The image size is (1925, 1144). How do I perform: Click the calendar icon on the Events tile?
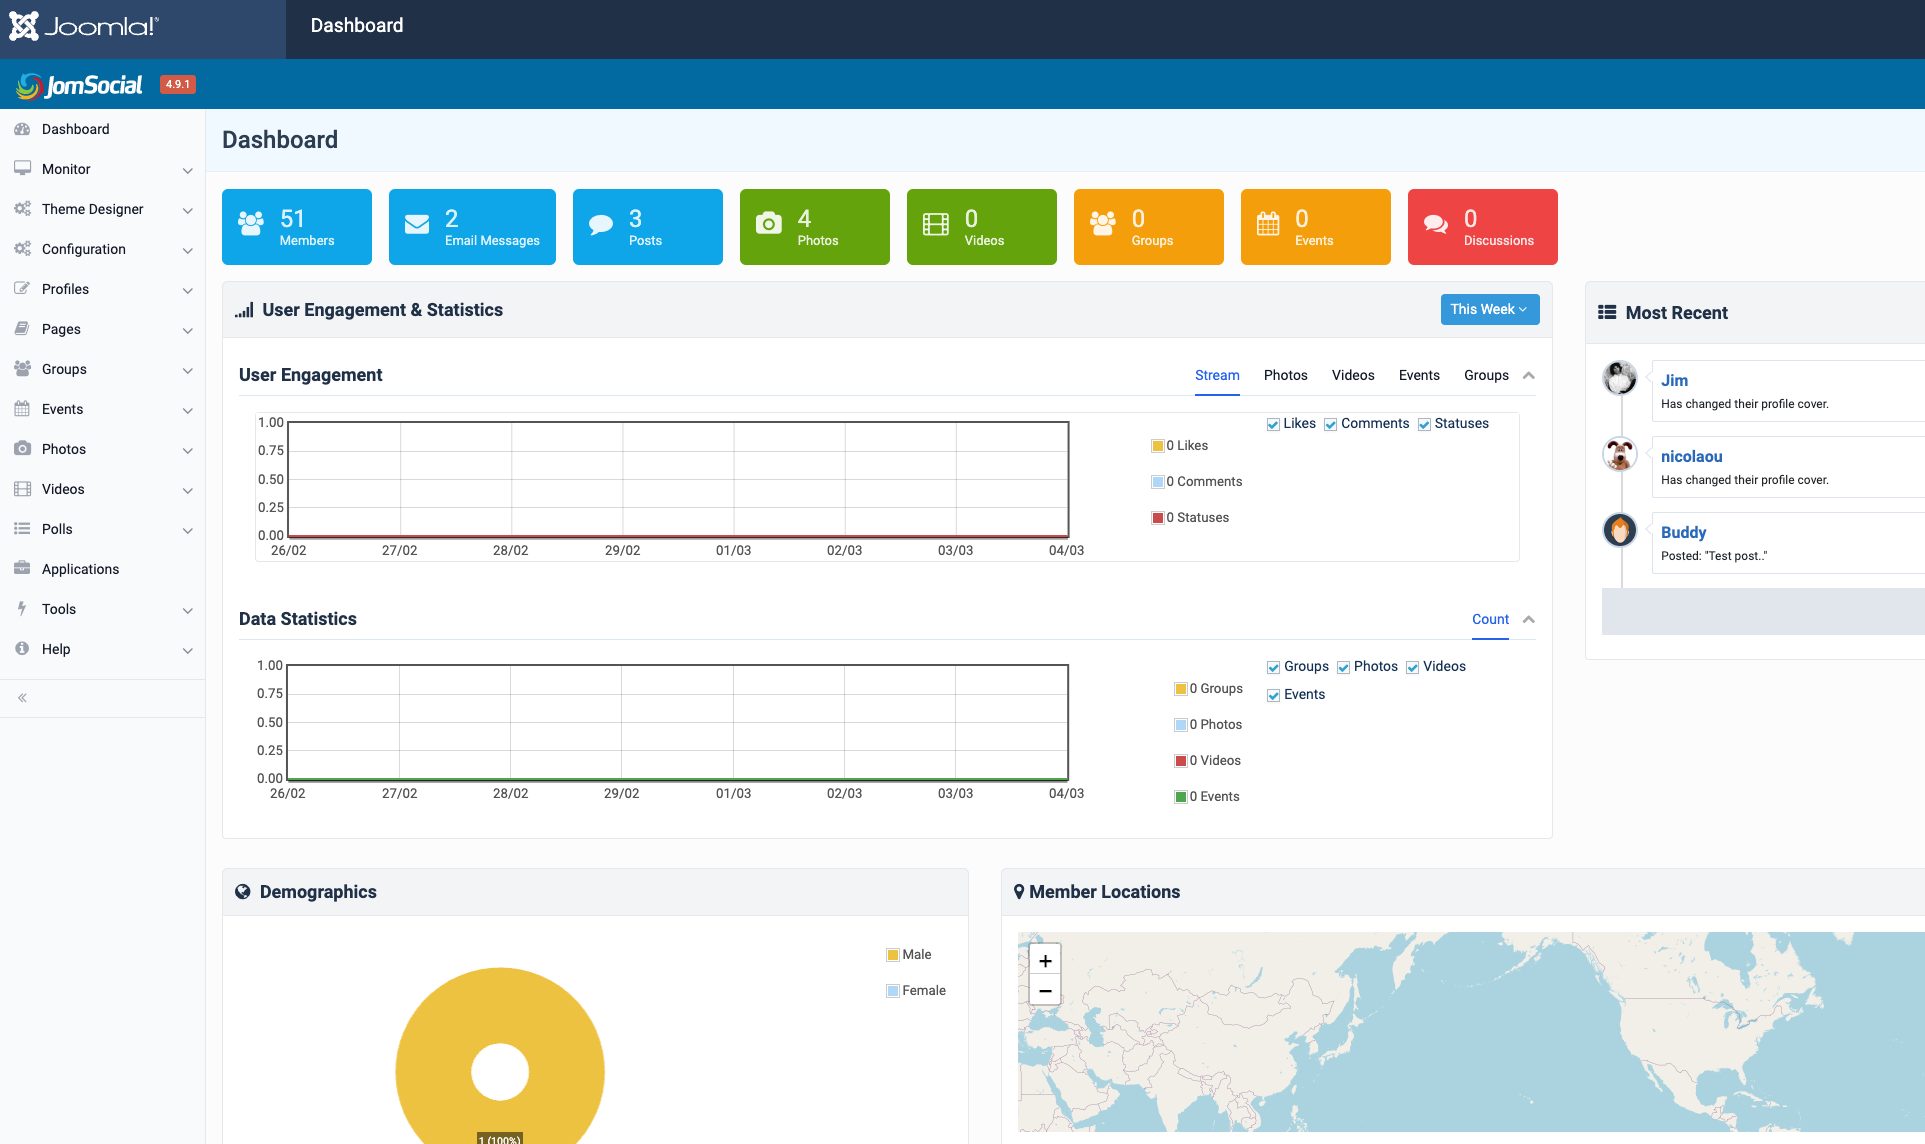(x=1268, y=224)
